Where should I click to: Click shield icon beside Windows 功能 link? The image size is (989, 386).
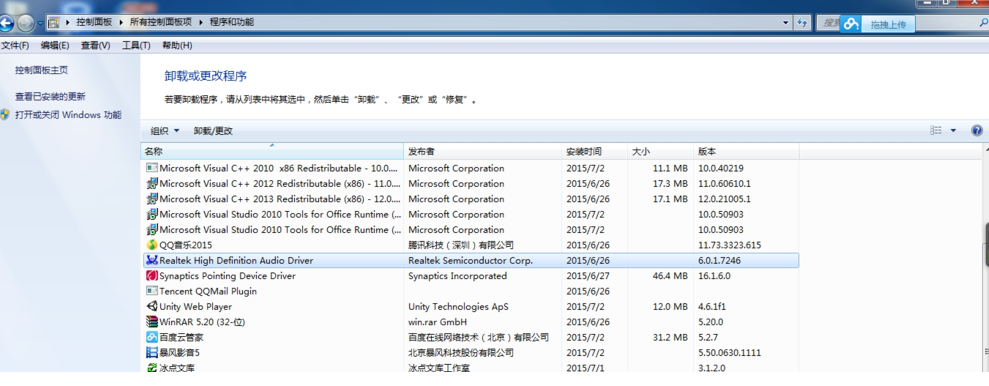point(5,115)
